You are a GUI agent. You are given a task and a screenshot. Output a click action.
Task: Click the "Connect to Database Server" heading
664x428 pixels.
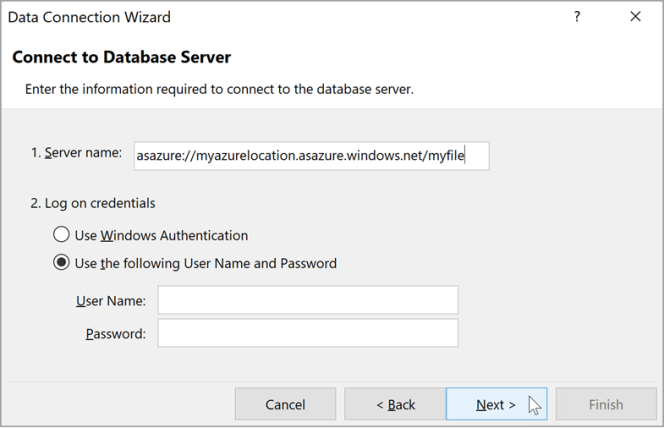[121, 57]
